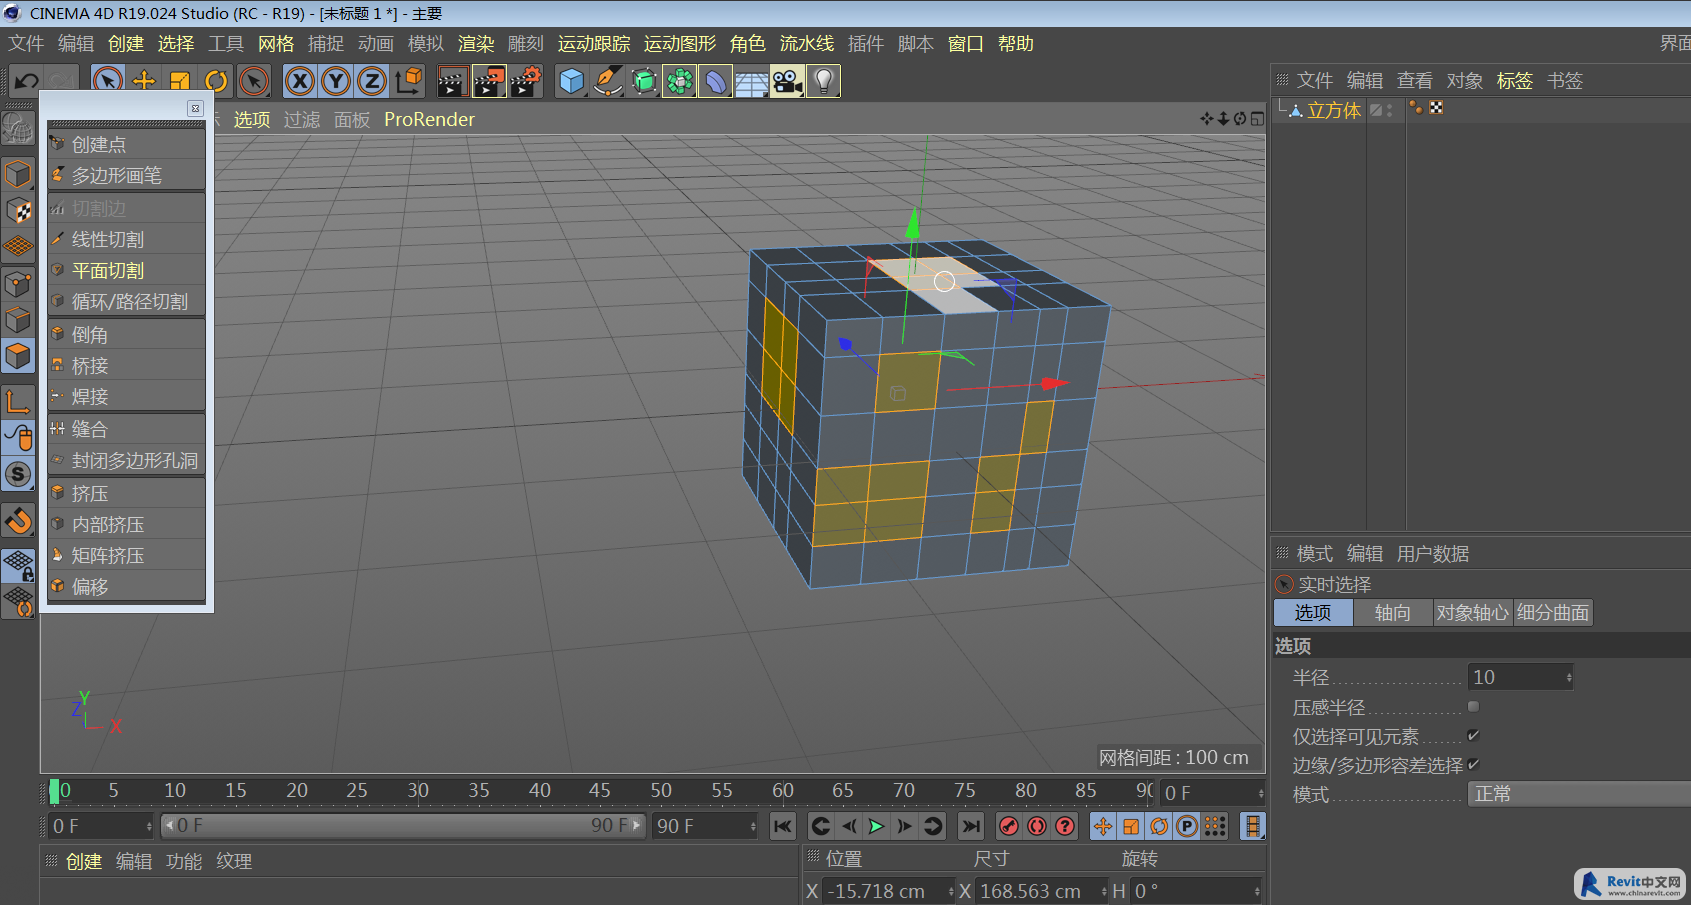Toggle Snap magnet icon in left sidebar
The image size is (1691, 905).
click(x=18, y=520)
